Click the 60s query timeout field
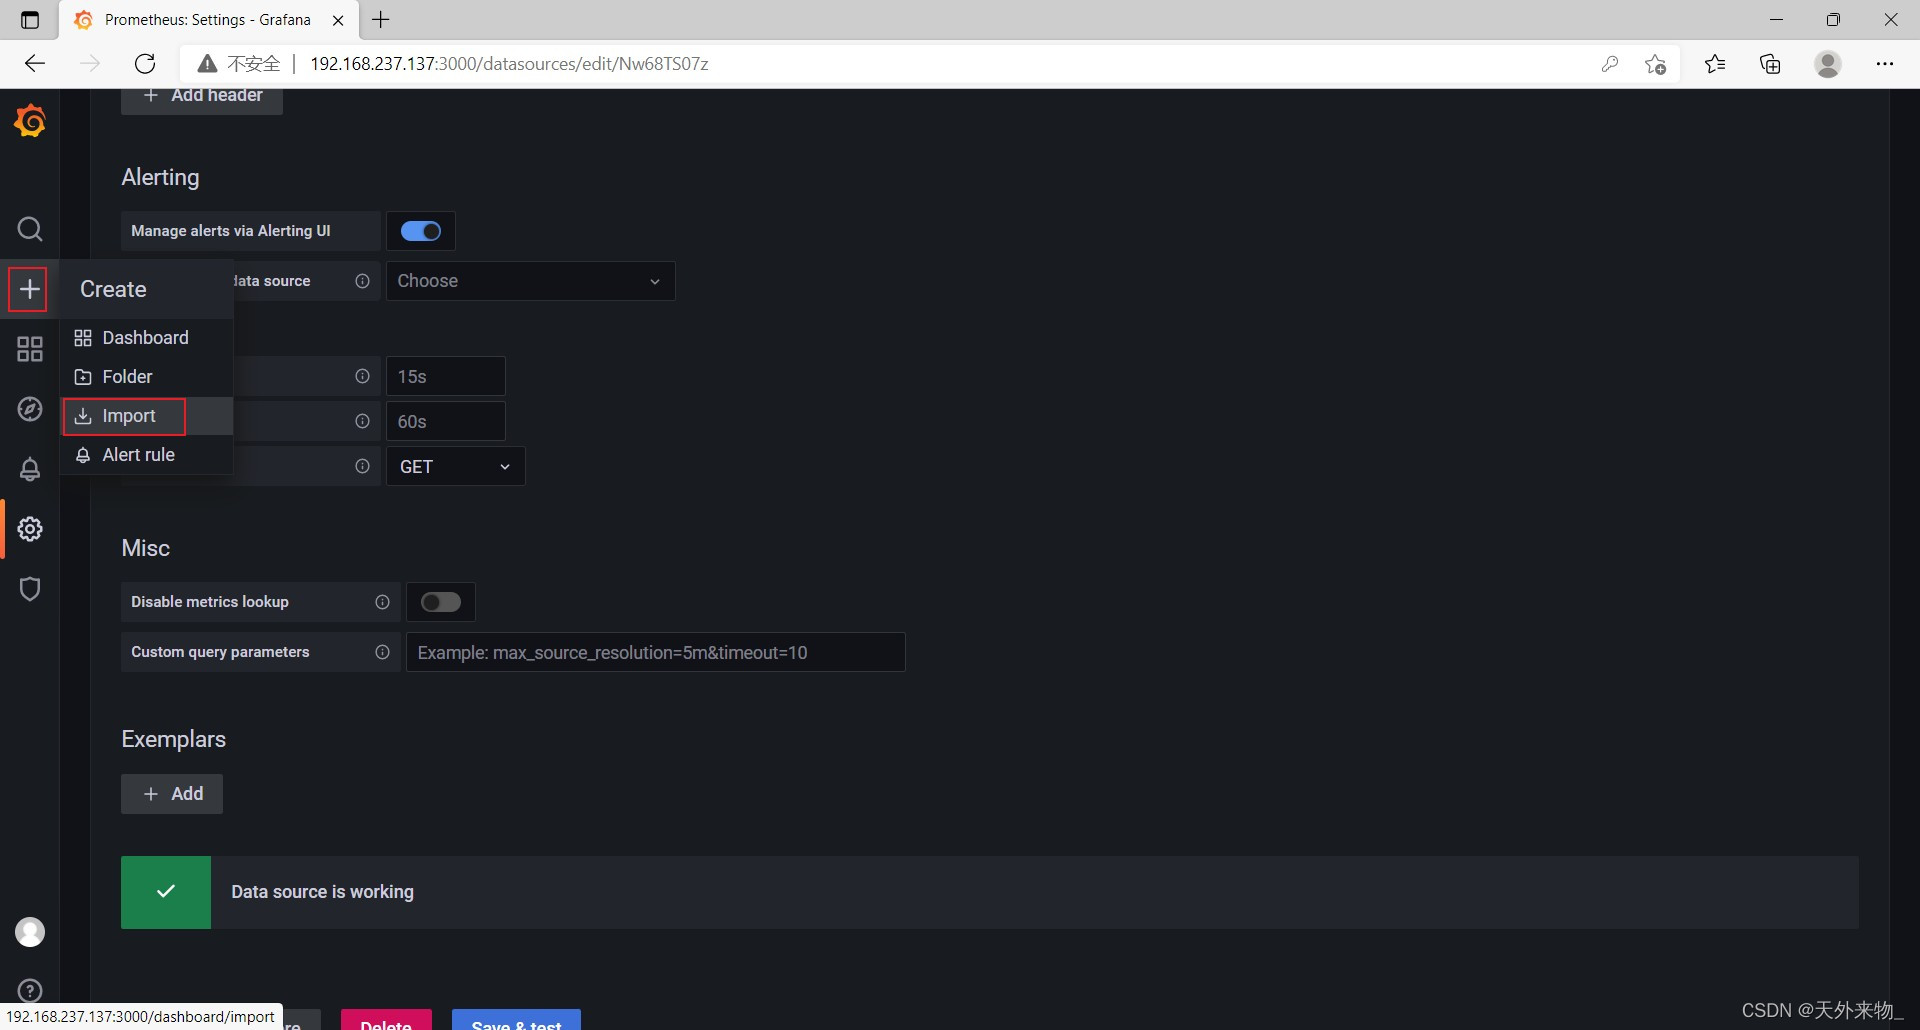Screen dimensions: 1920x1030 446,421
